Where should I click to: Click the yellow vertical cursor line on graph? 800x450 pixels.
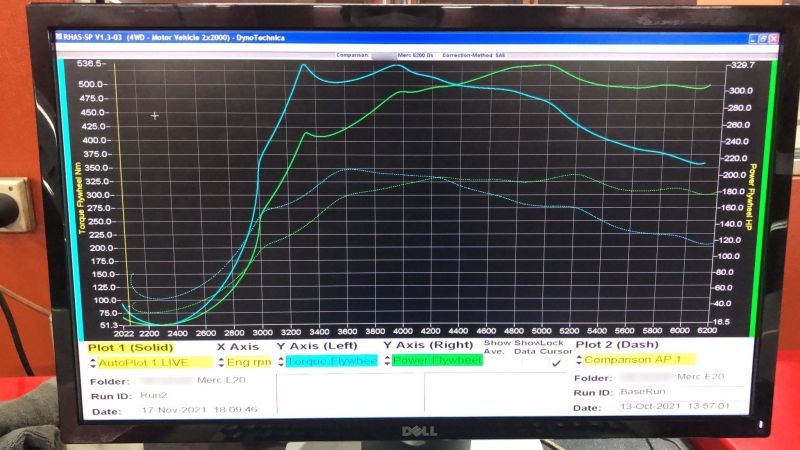coord(122,194)
